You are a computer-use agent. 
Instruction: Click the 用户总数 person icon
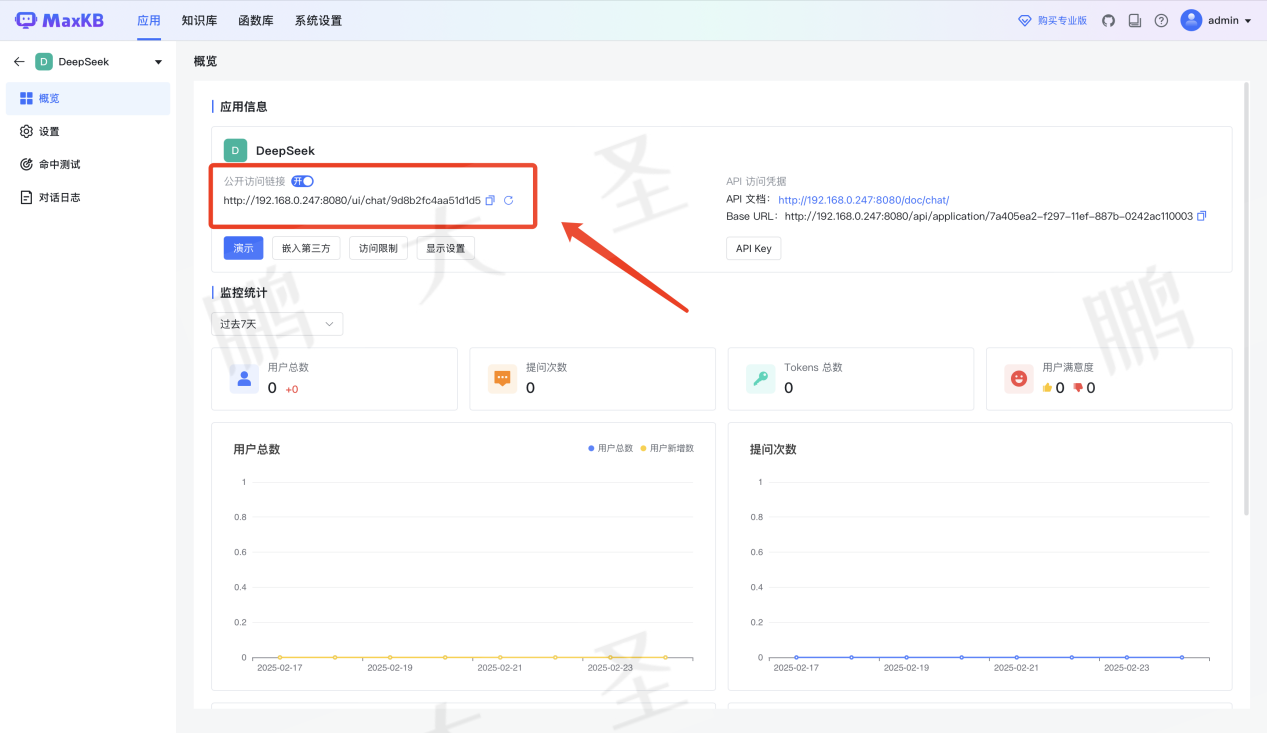[244, 379]
